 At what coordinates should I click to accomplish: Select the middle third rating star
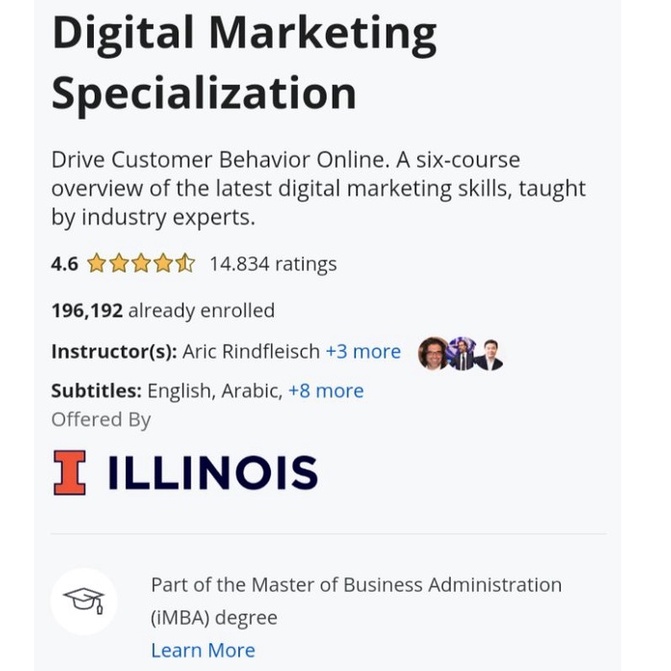pos(141,264)
